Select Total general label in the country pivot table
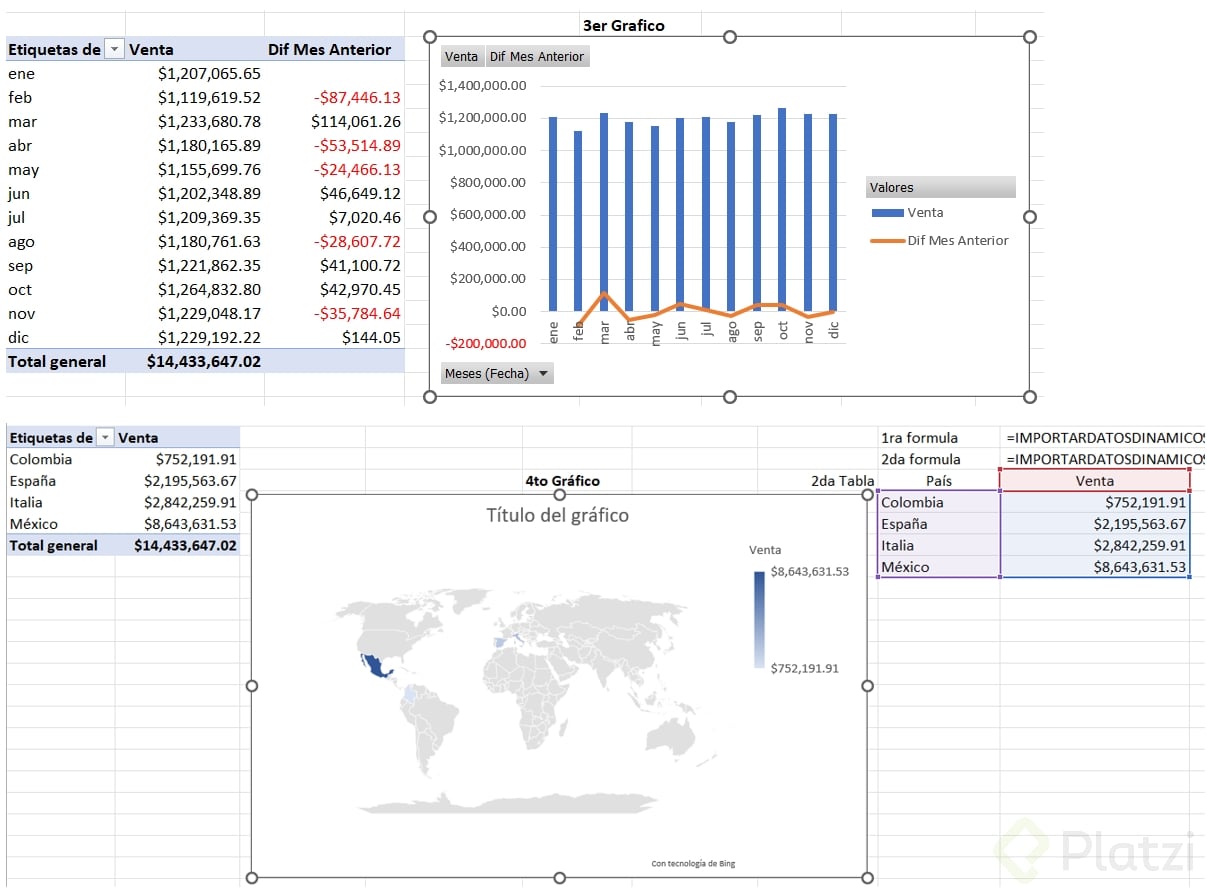 [x=61, y=545]
